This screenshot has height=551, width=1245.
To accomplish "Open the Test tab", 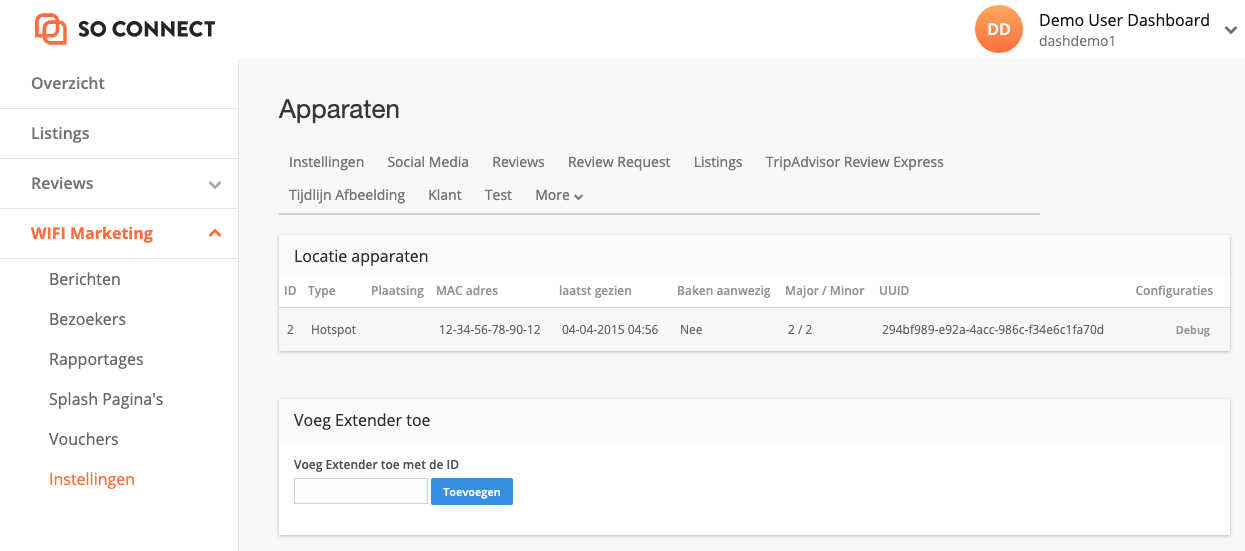I will pos(498,195).
